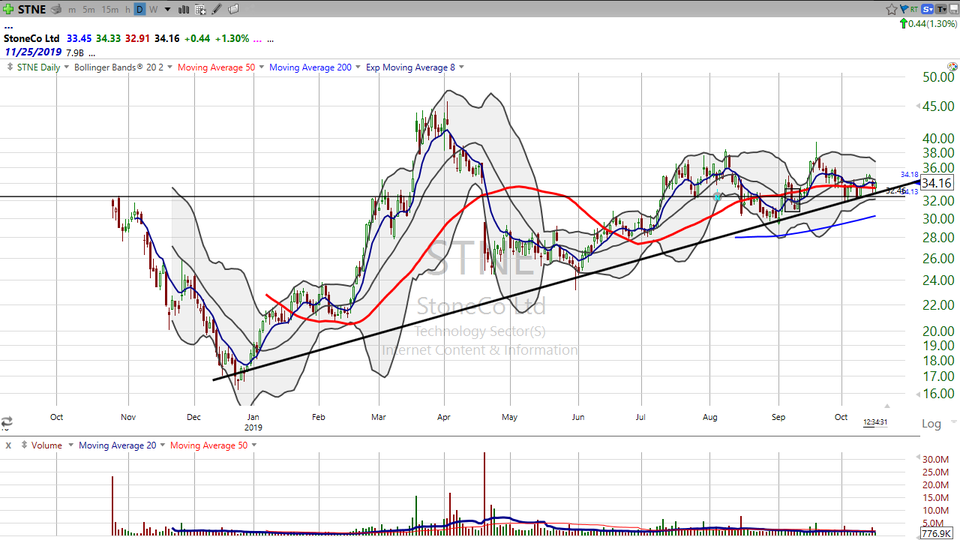Select the hourly (h) timeframe
The height and width of the screenshot is (540, 960).
click(x=127, y=10)
